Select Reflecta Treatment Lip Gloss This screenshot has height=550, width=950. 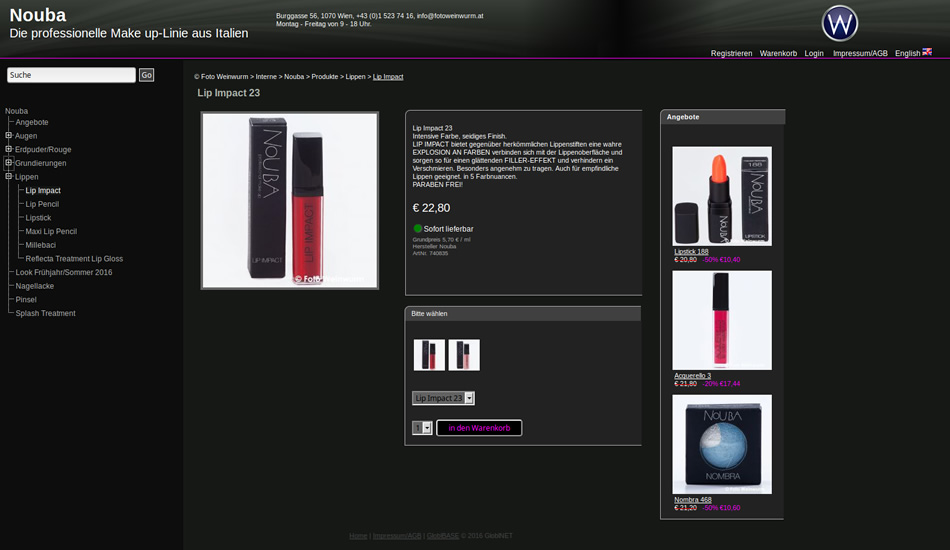[x=74, y=259]
